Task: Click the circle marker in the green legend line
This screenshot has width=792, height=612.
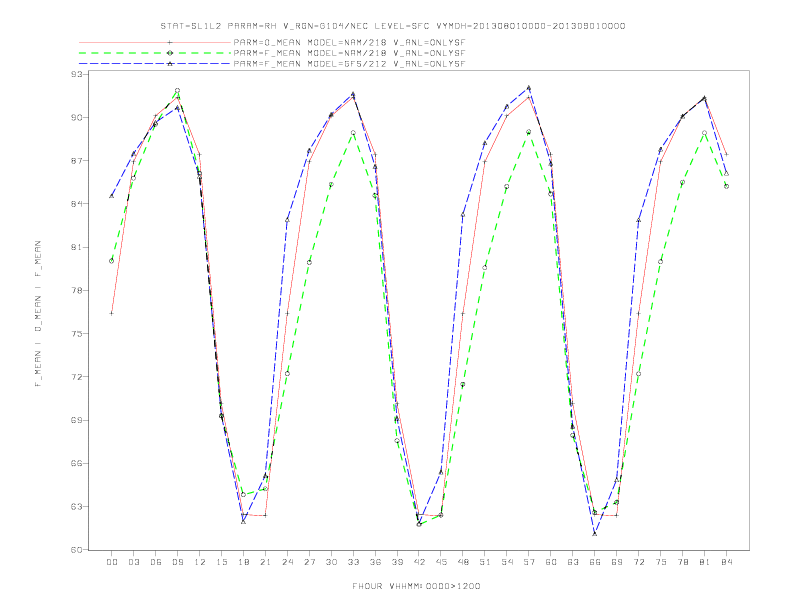Action: 170,53
